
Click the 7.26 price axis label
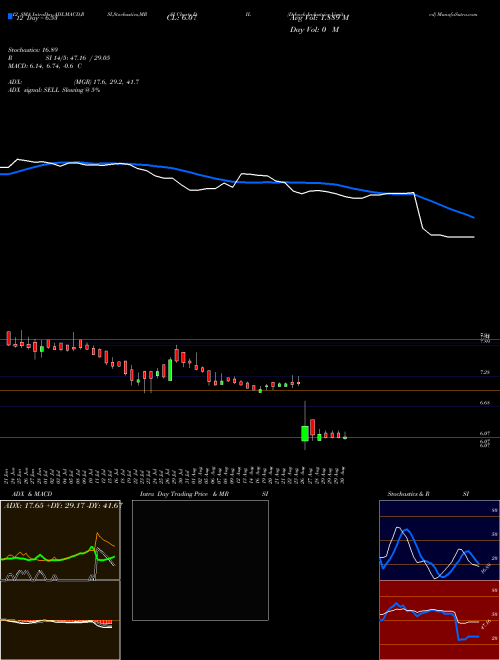(x=485, y=373)
